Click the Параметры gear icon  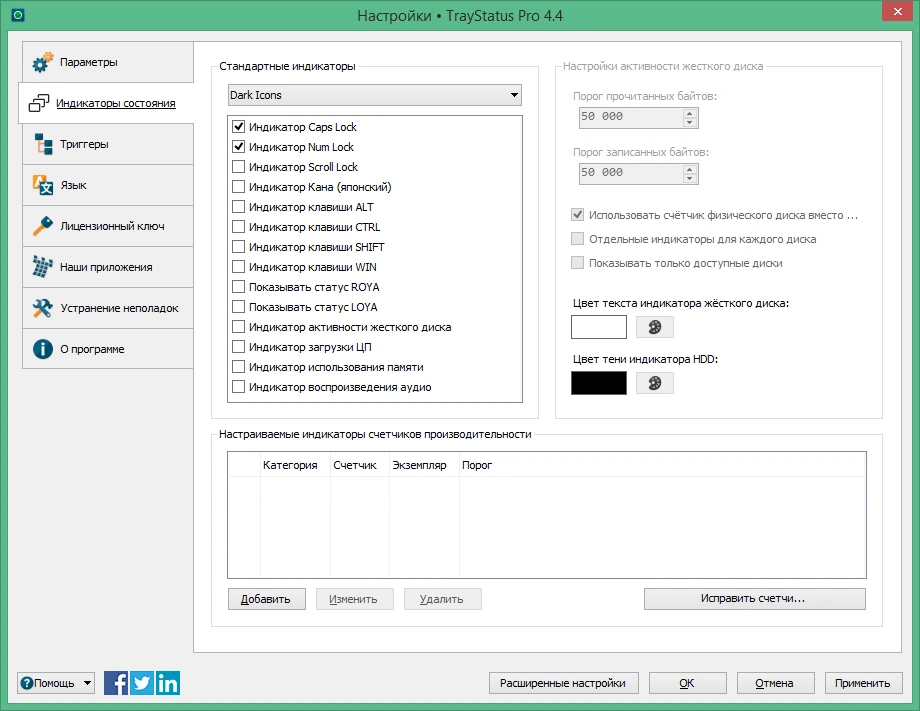[x=42, y=62]
